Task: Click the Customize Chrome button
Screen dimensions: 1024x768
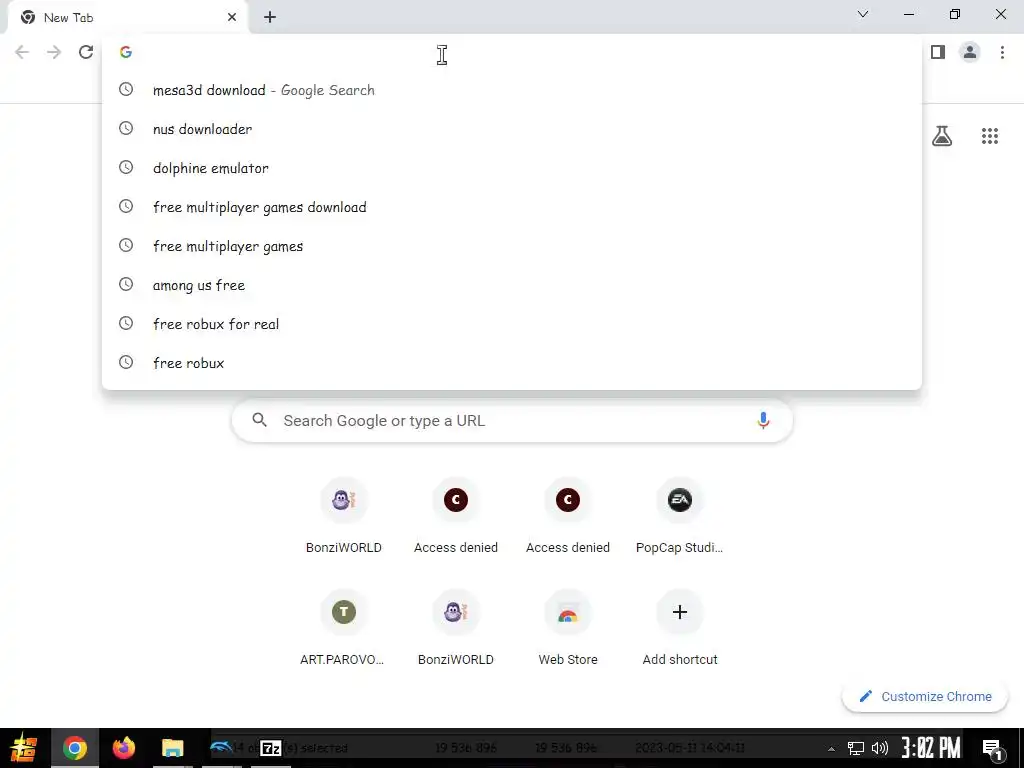Action: pyautogui.click(x=925, y=696)
